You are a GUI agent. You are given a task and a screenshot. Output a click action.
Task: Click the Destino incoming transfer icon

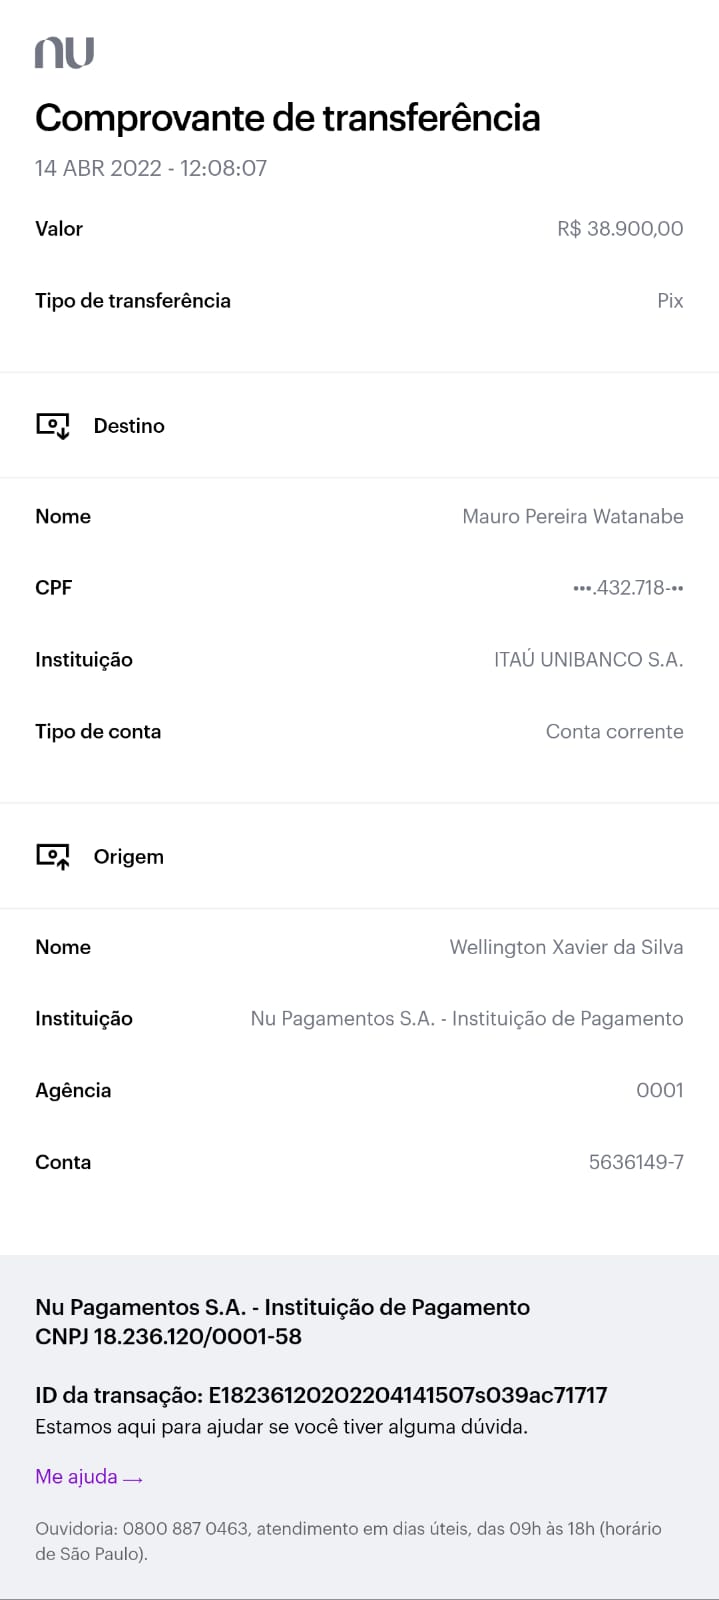[53, 426]
